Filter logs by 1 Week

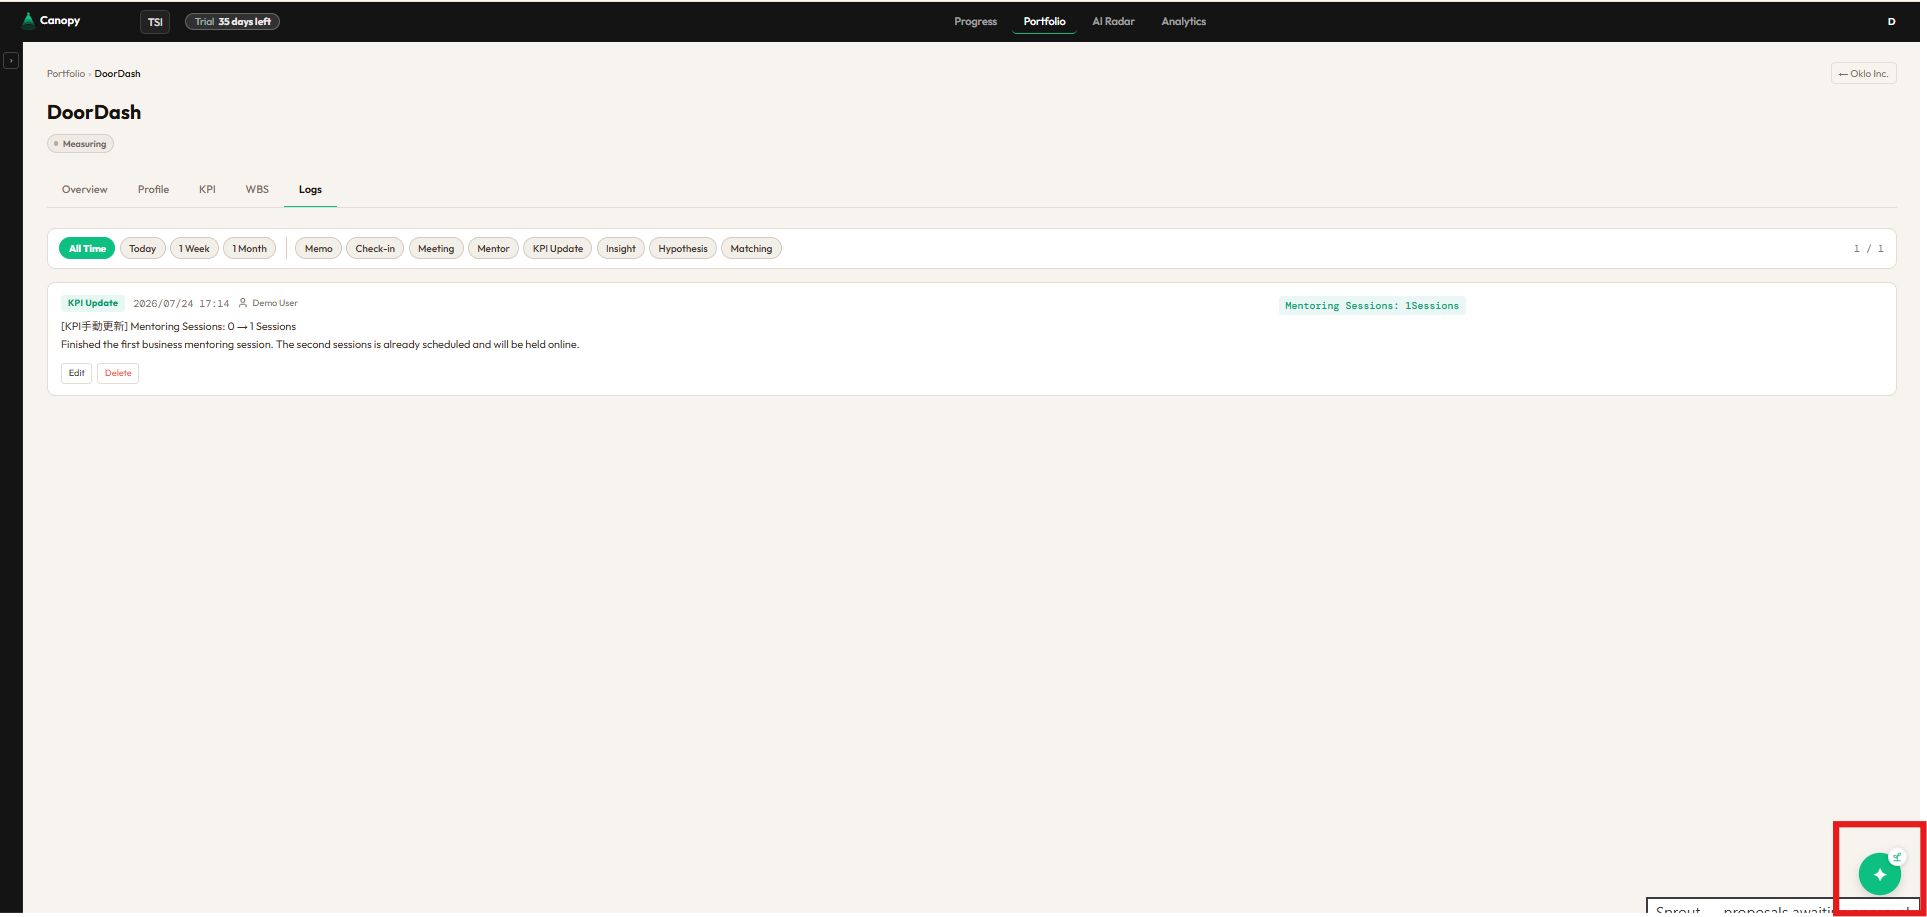(194, 249)
